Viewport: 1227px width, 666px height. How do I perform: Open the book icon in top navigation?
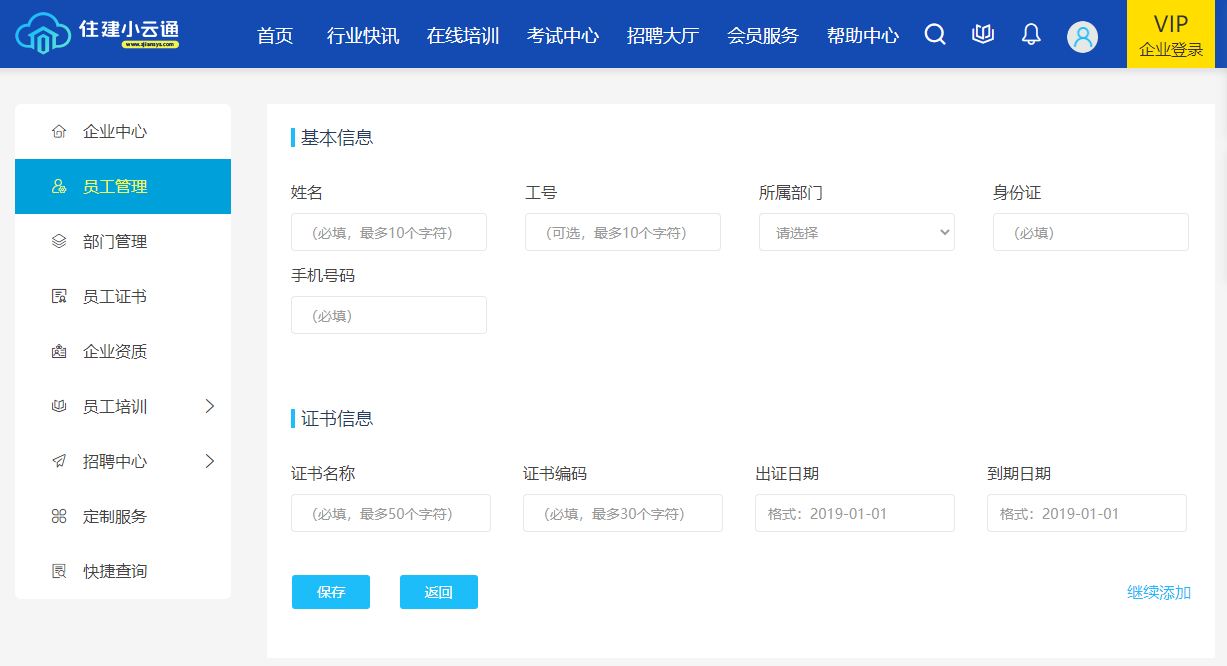[x=983, y=35]
